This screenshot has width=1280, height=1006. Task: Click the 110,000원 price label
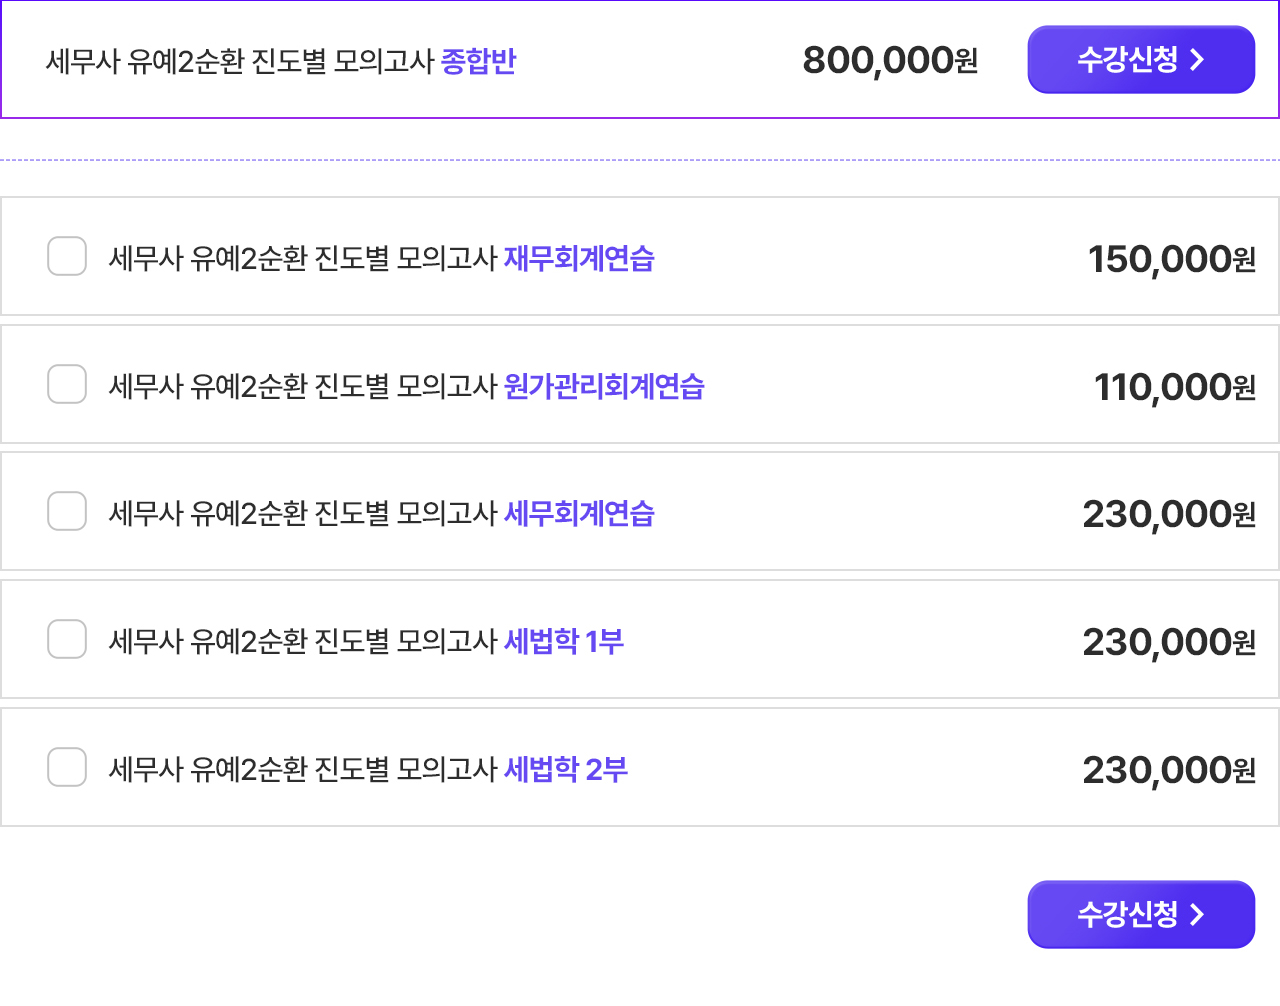tap(1174, 387)
